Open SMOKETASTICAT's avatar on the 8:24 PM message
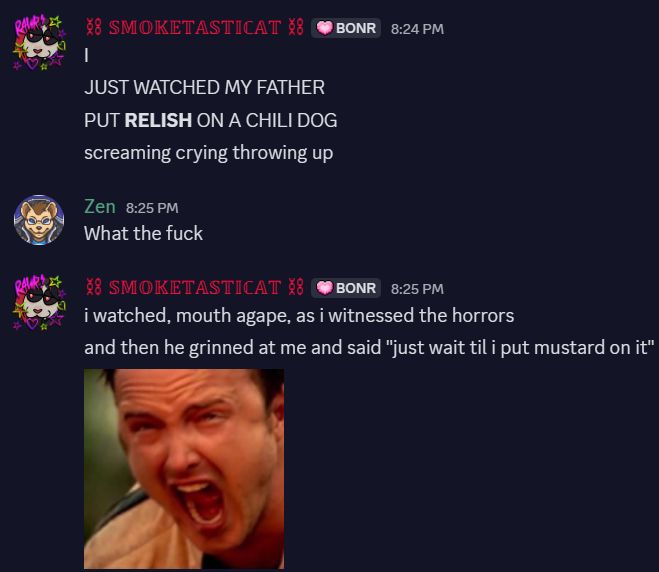The width and height of the screenshot is (659, 572). click(x=39, y=43)
